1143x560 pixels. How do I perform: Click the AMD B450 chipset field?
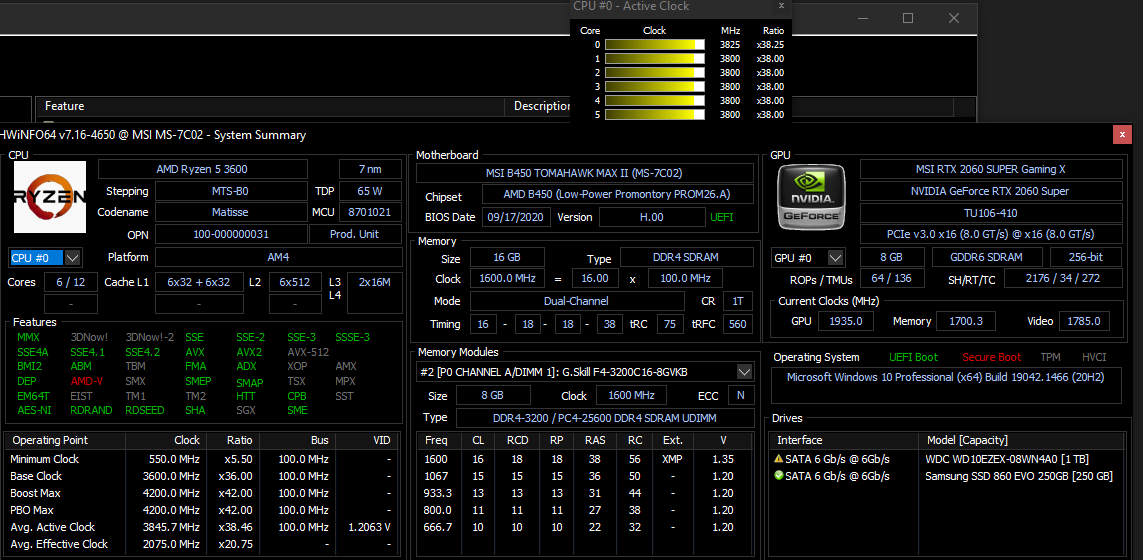[617, 195]
